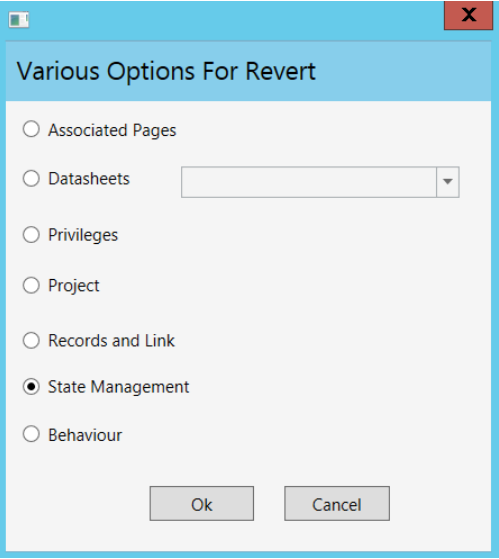The height and width of the screenshot is (559, 499).
Task: Open the Datasheets dropdown arrow
Action: tap(448, 182)
